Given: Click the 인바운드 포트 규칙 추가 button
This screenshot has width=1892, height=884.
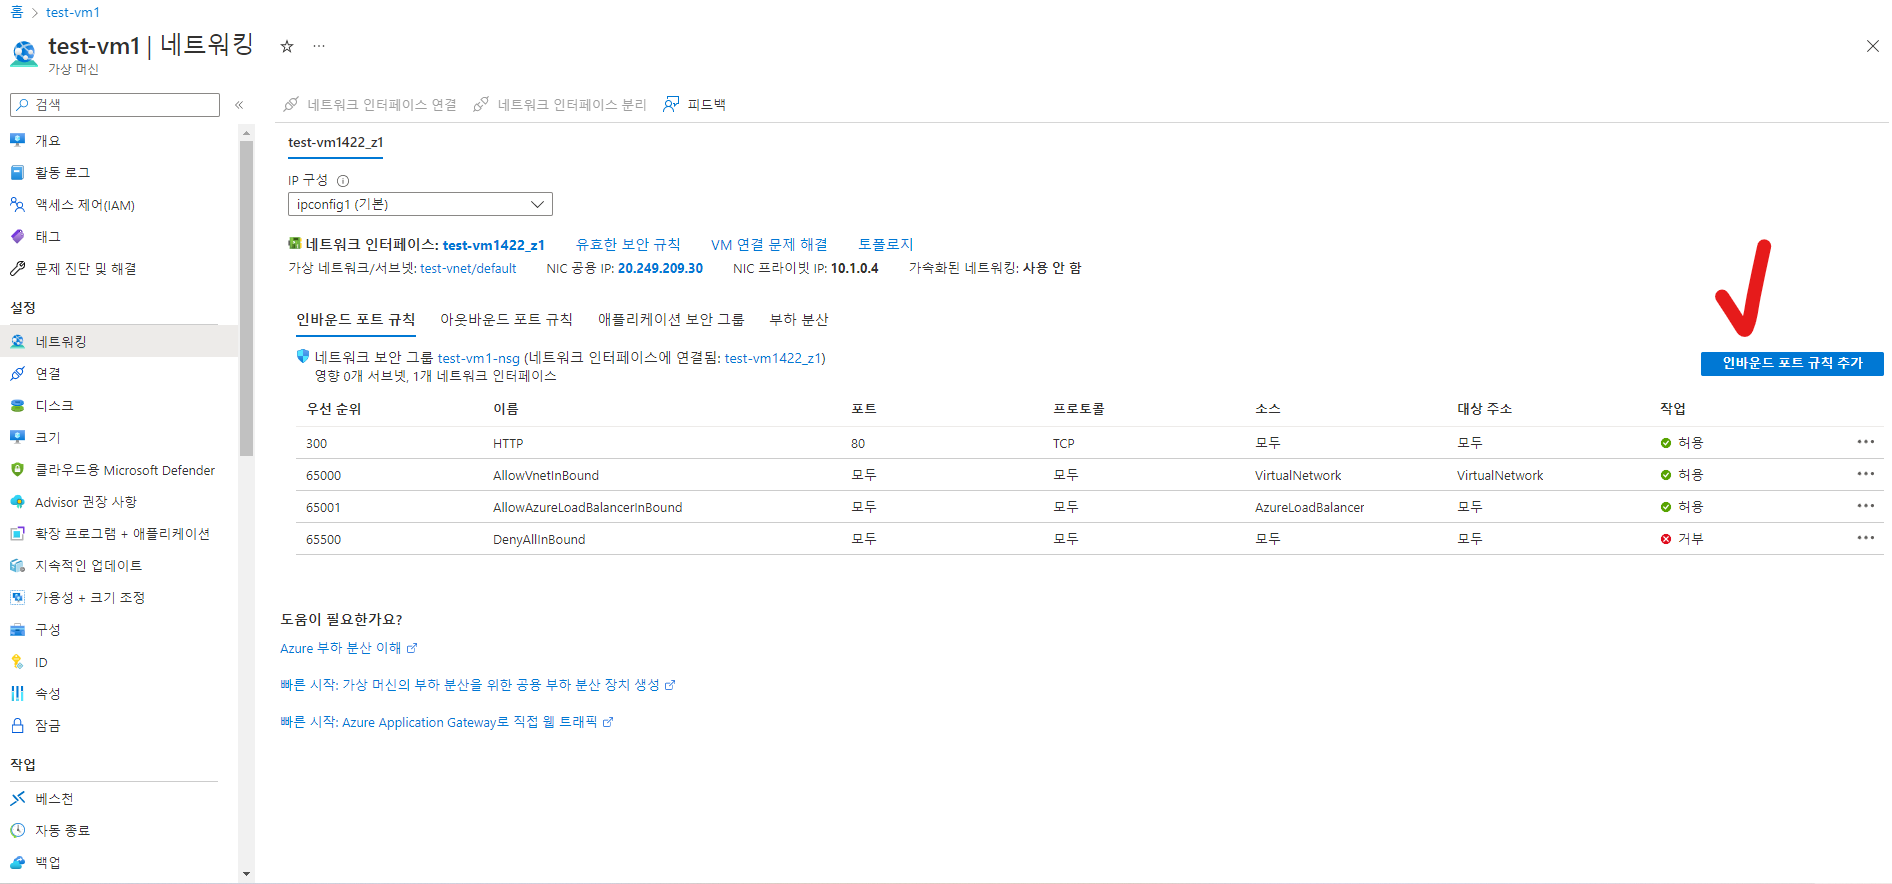Looking at the screenshot, I should pos(1792,364).
